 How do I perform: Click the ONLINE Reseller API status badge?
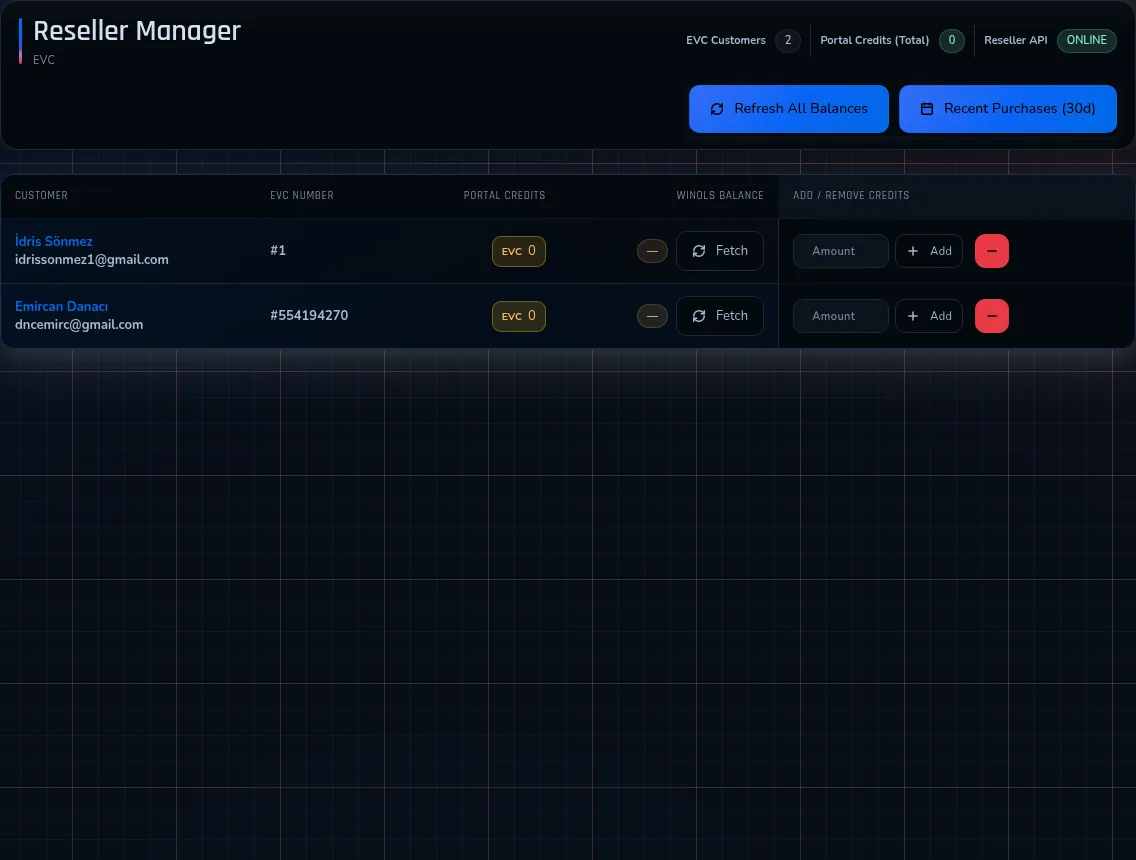[1087, 41]
